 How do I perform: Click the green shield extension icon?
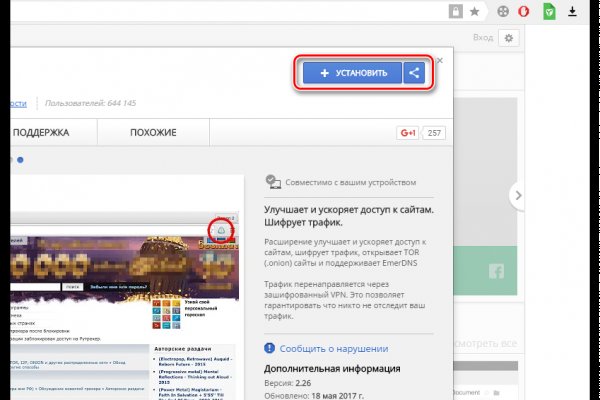[550, 12]
